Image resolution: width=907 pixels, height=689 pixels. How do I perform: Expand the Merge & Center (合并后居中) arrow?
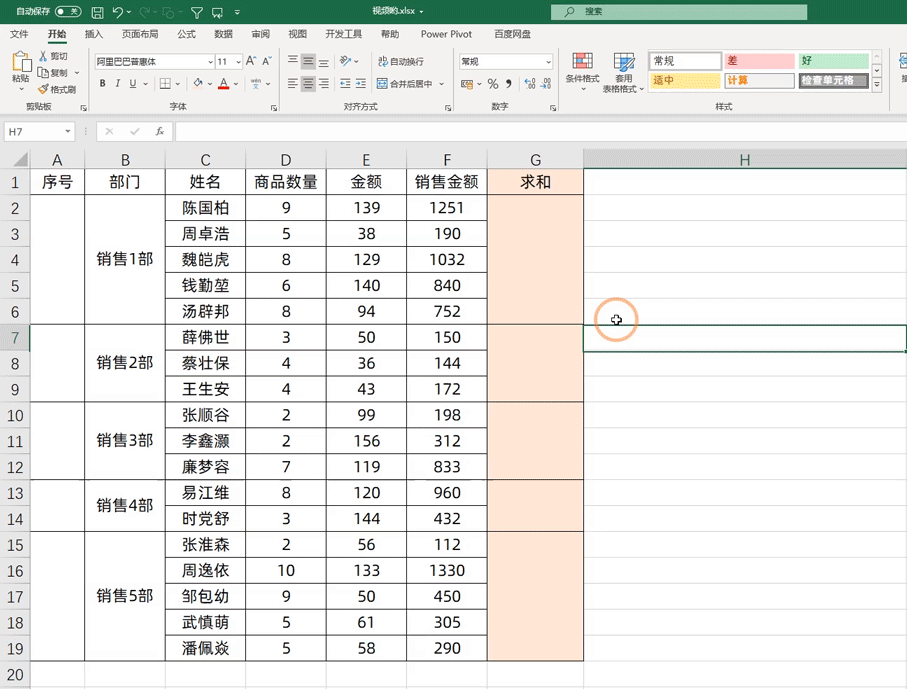(x=442, y=84)
